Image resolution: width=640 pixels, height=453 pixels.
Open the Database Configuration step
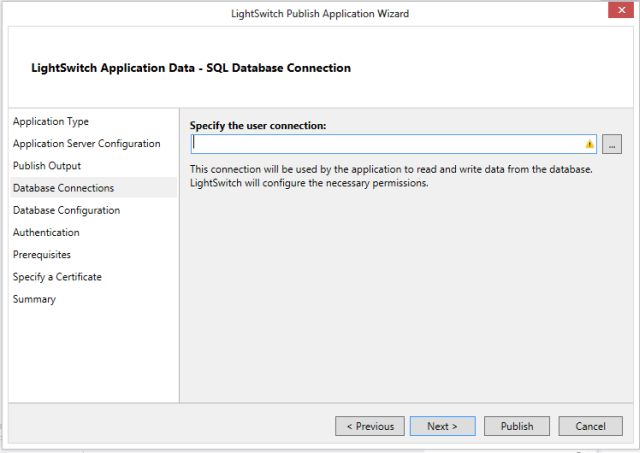[x=66, y=210]
